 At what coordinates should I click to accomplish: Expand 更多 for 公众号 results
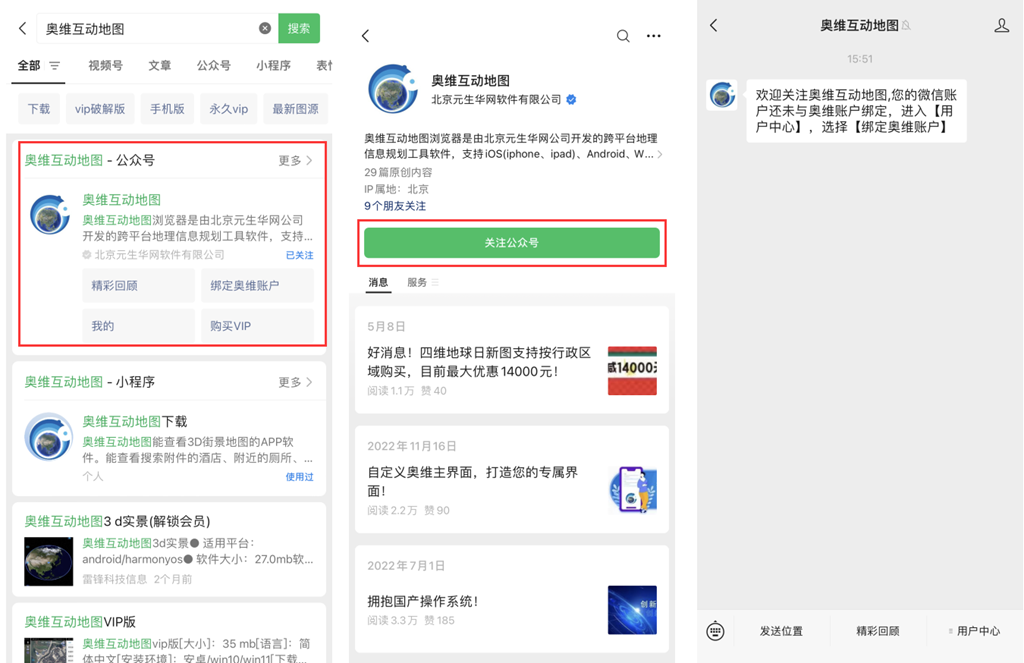coord(295,160)
